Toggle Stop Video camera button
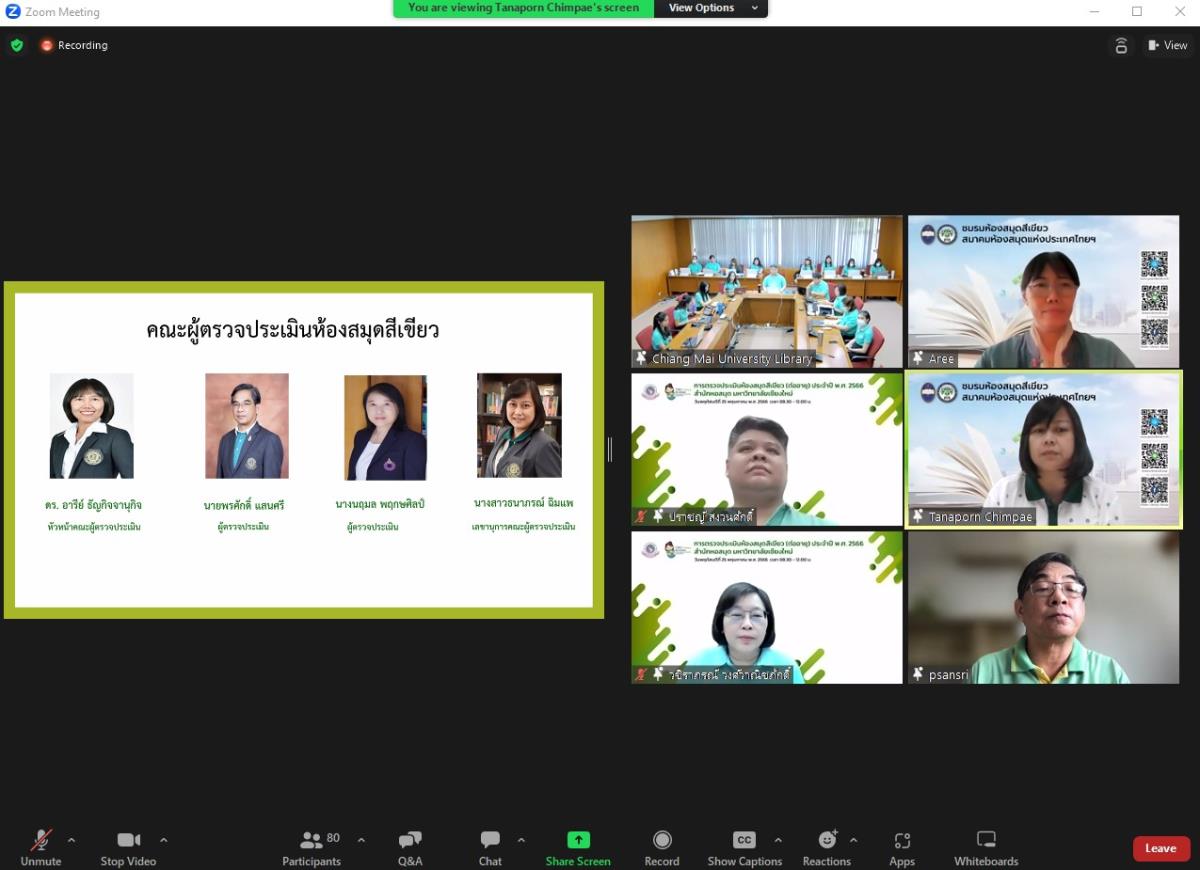 128,847
